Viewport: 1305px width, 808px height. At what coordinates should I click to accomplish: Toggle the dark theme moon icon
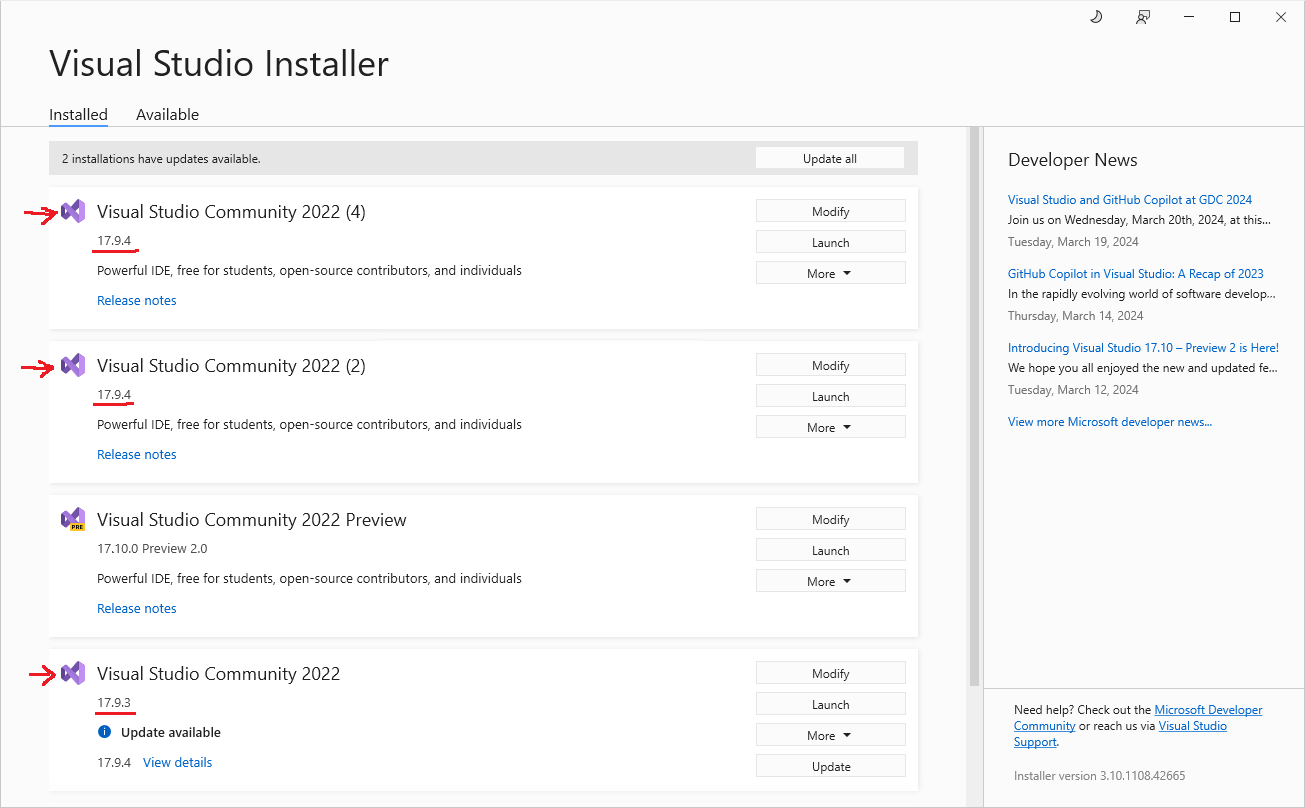click(1096, 17)
